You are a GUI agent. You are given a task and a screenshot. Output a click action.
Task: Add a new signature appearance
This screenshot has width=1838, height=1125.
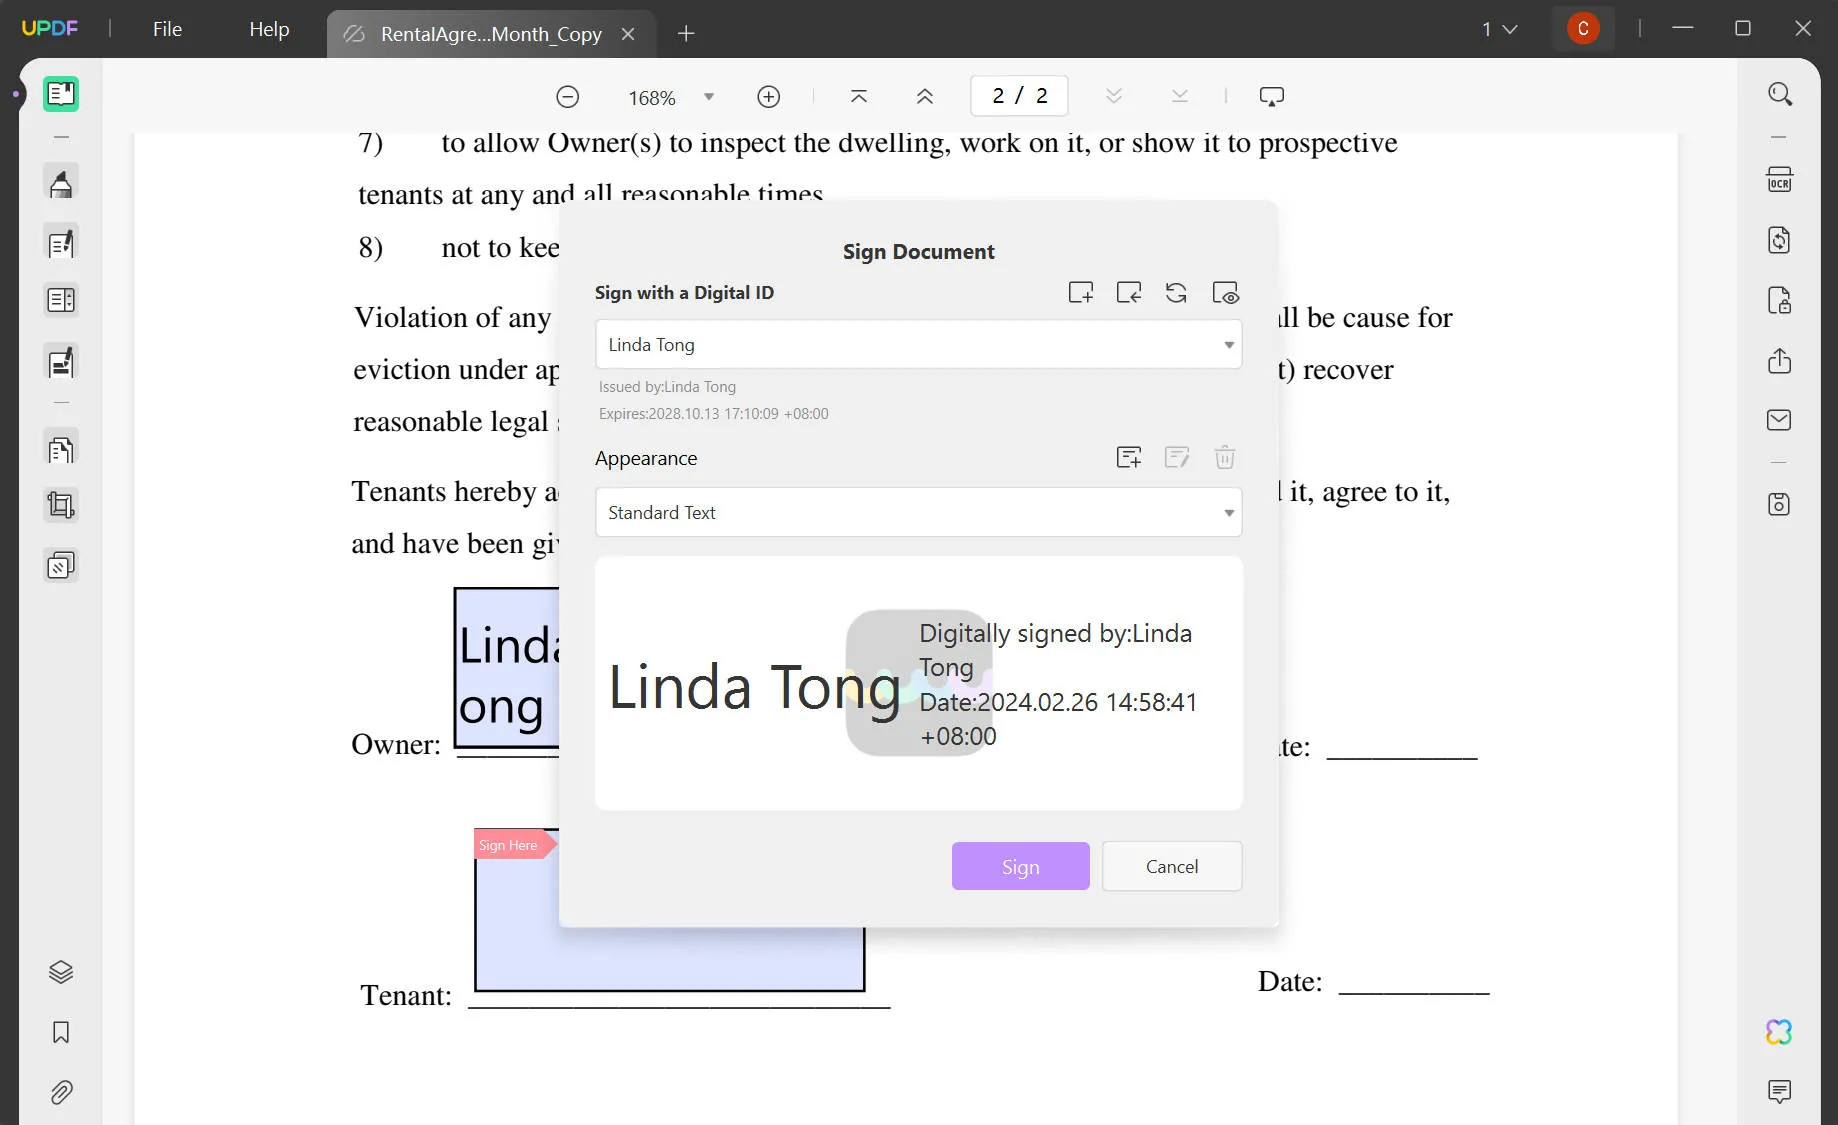pyautogui.click(x=1128, y=458)
